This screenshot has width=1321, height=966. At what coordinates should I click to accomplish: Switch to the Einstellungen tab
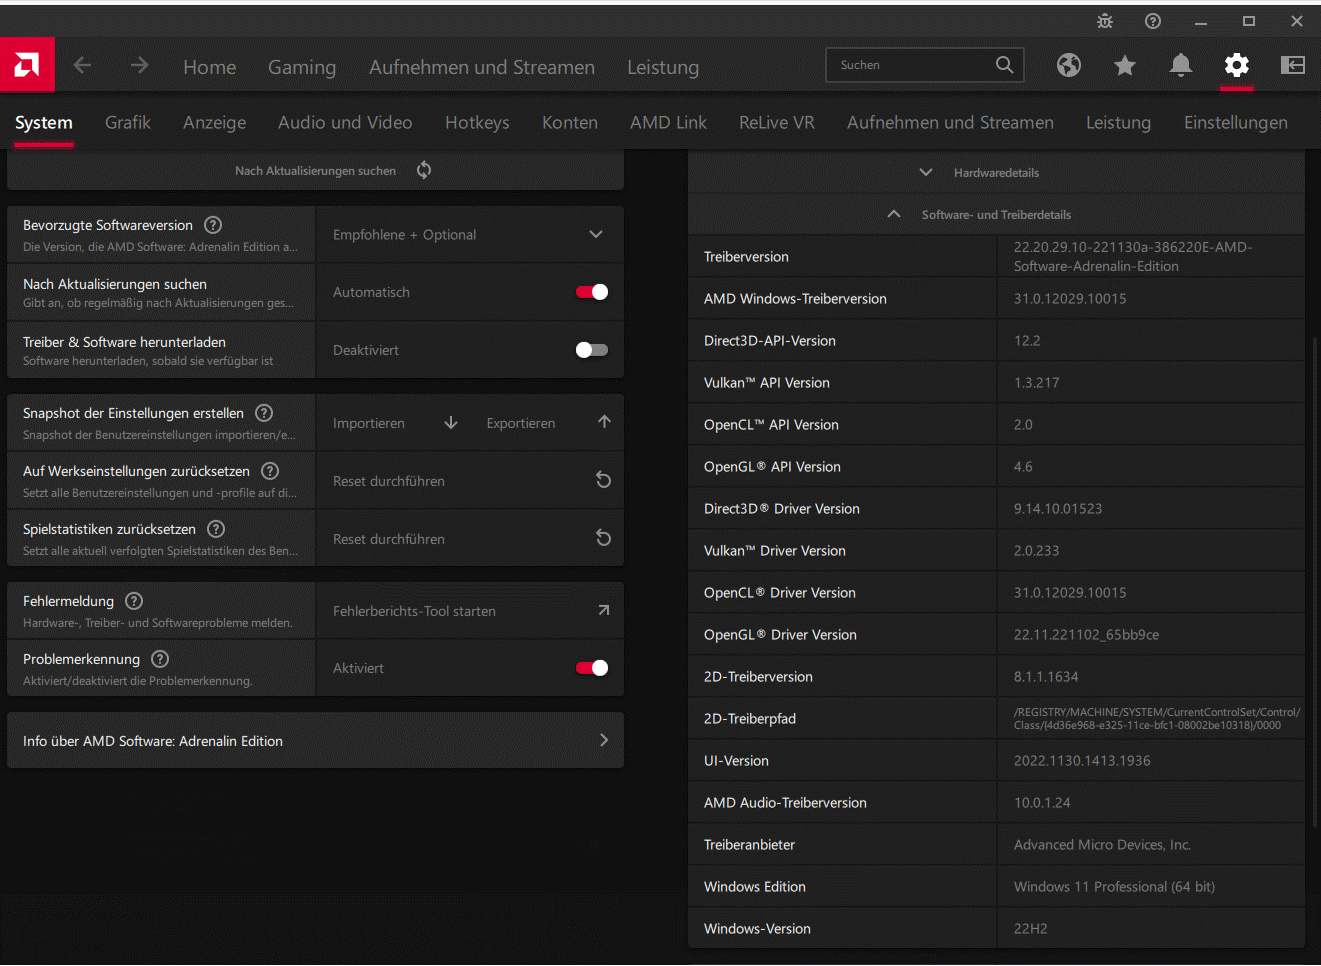(x=1236, y=122)
